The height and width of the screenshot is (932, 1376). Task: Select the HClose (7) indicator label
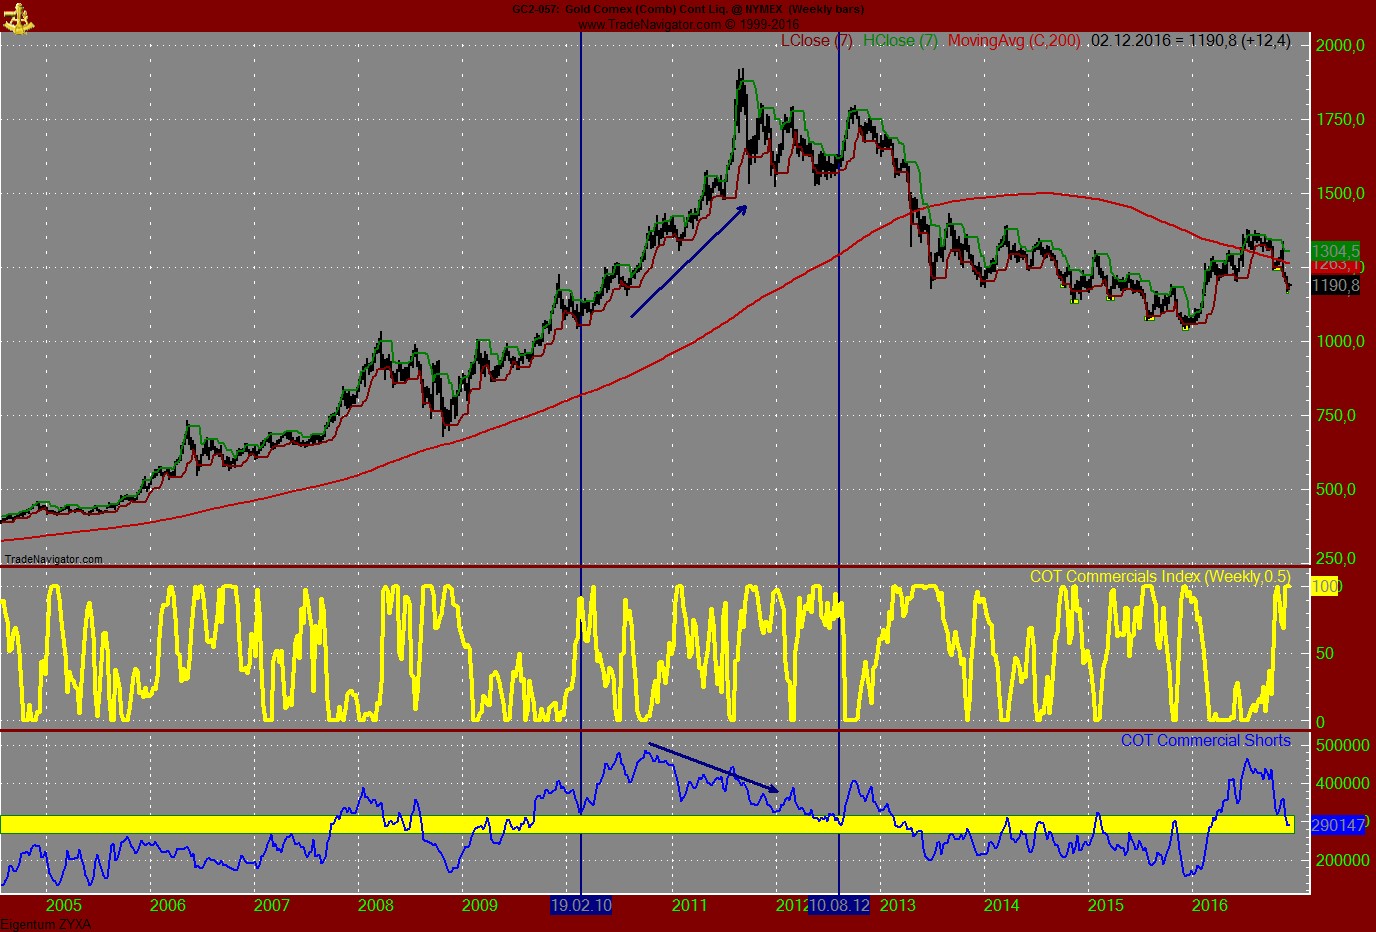pos(900,41)
